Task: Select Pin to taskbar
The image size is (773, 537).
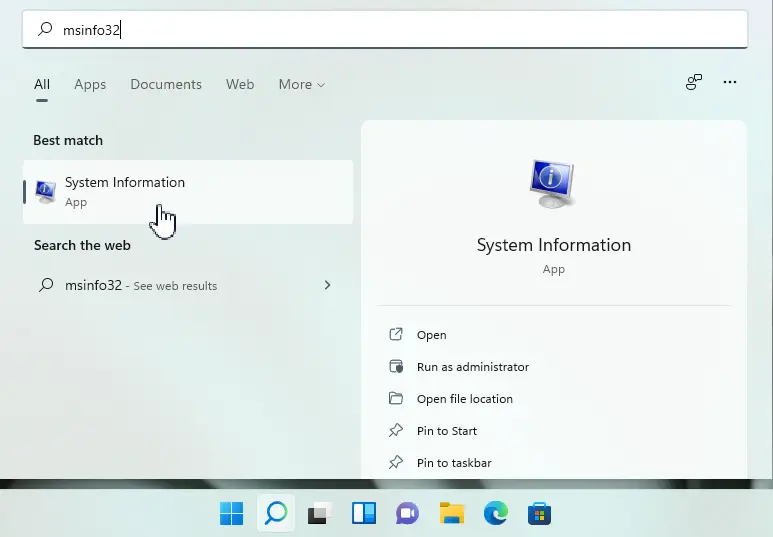Action: pos(454,463)
